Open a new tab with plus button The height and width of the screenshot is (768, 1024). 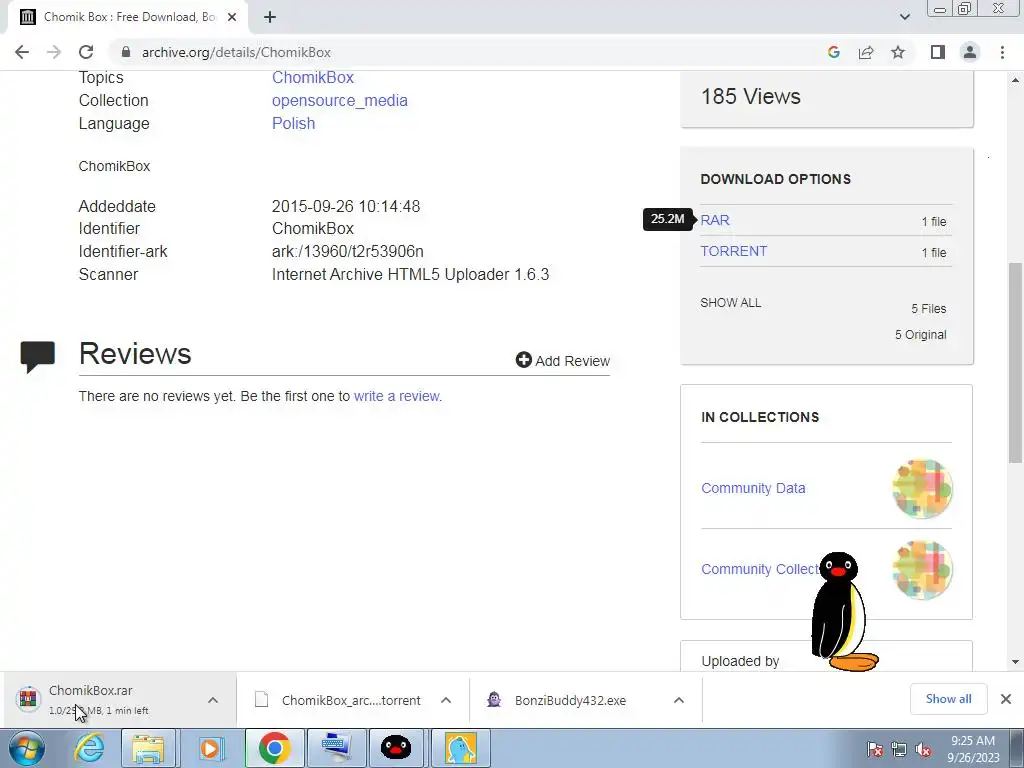coord(270,18)
